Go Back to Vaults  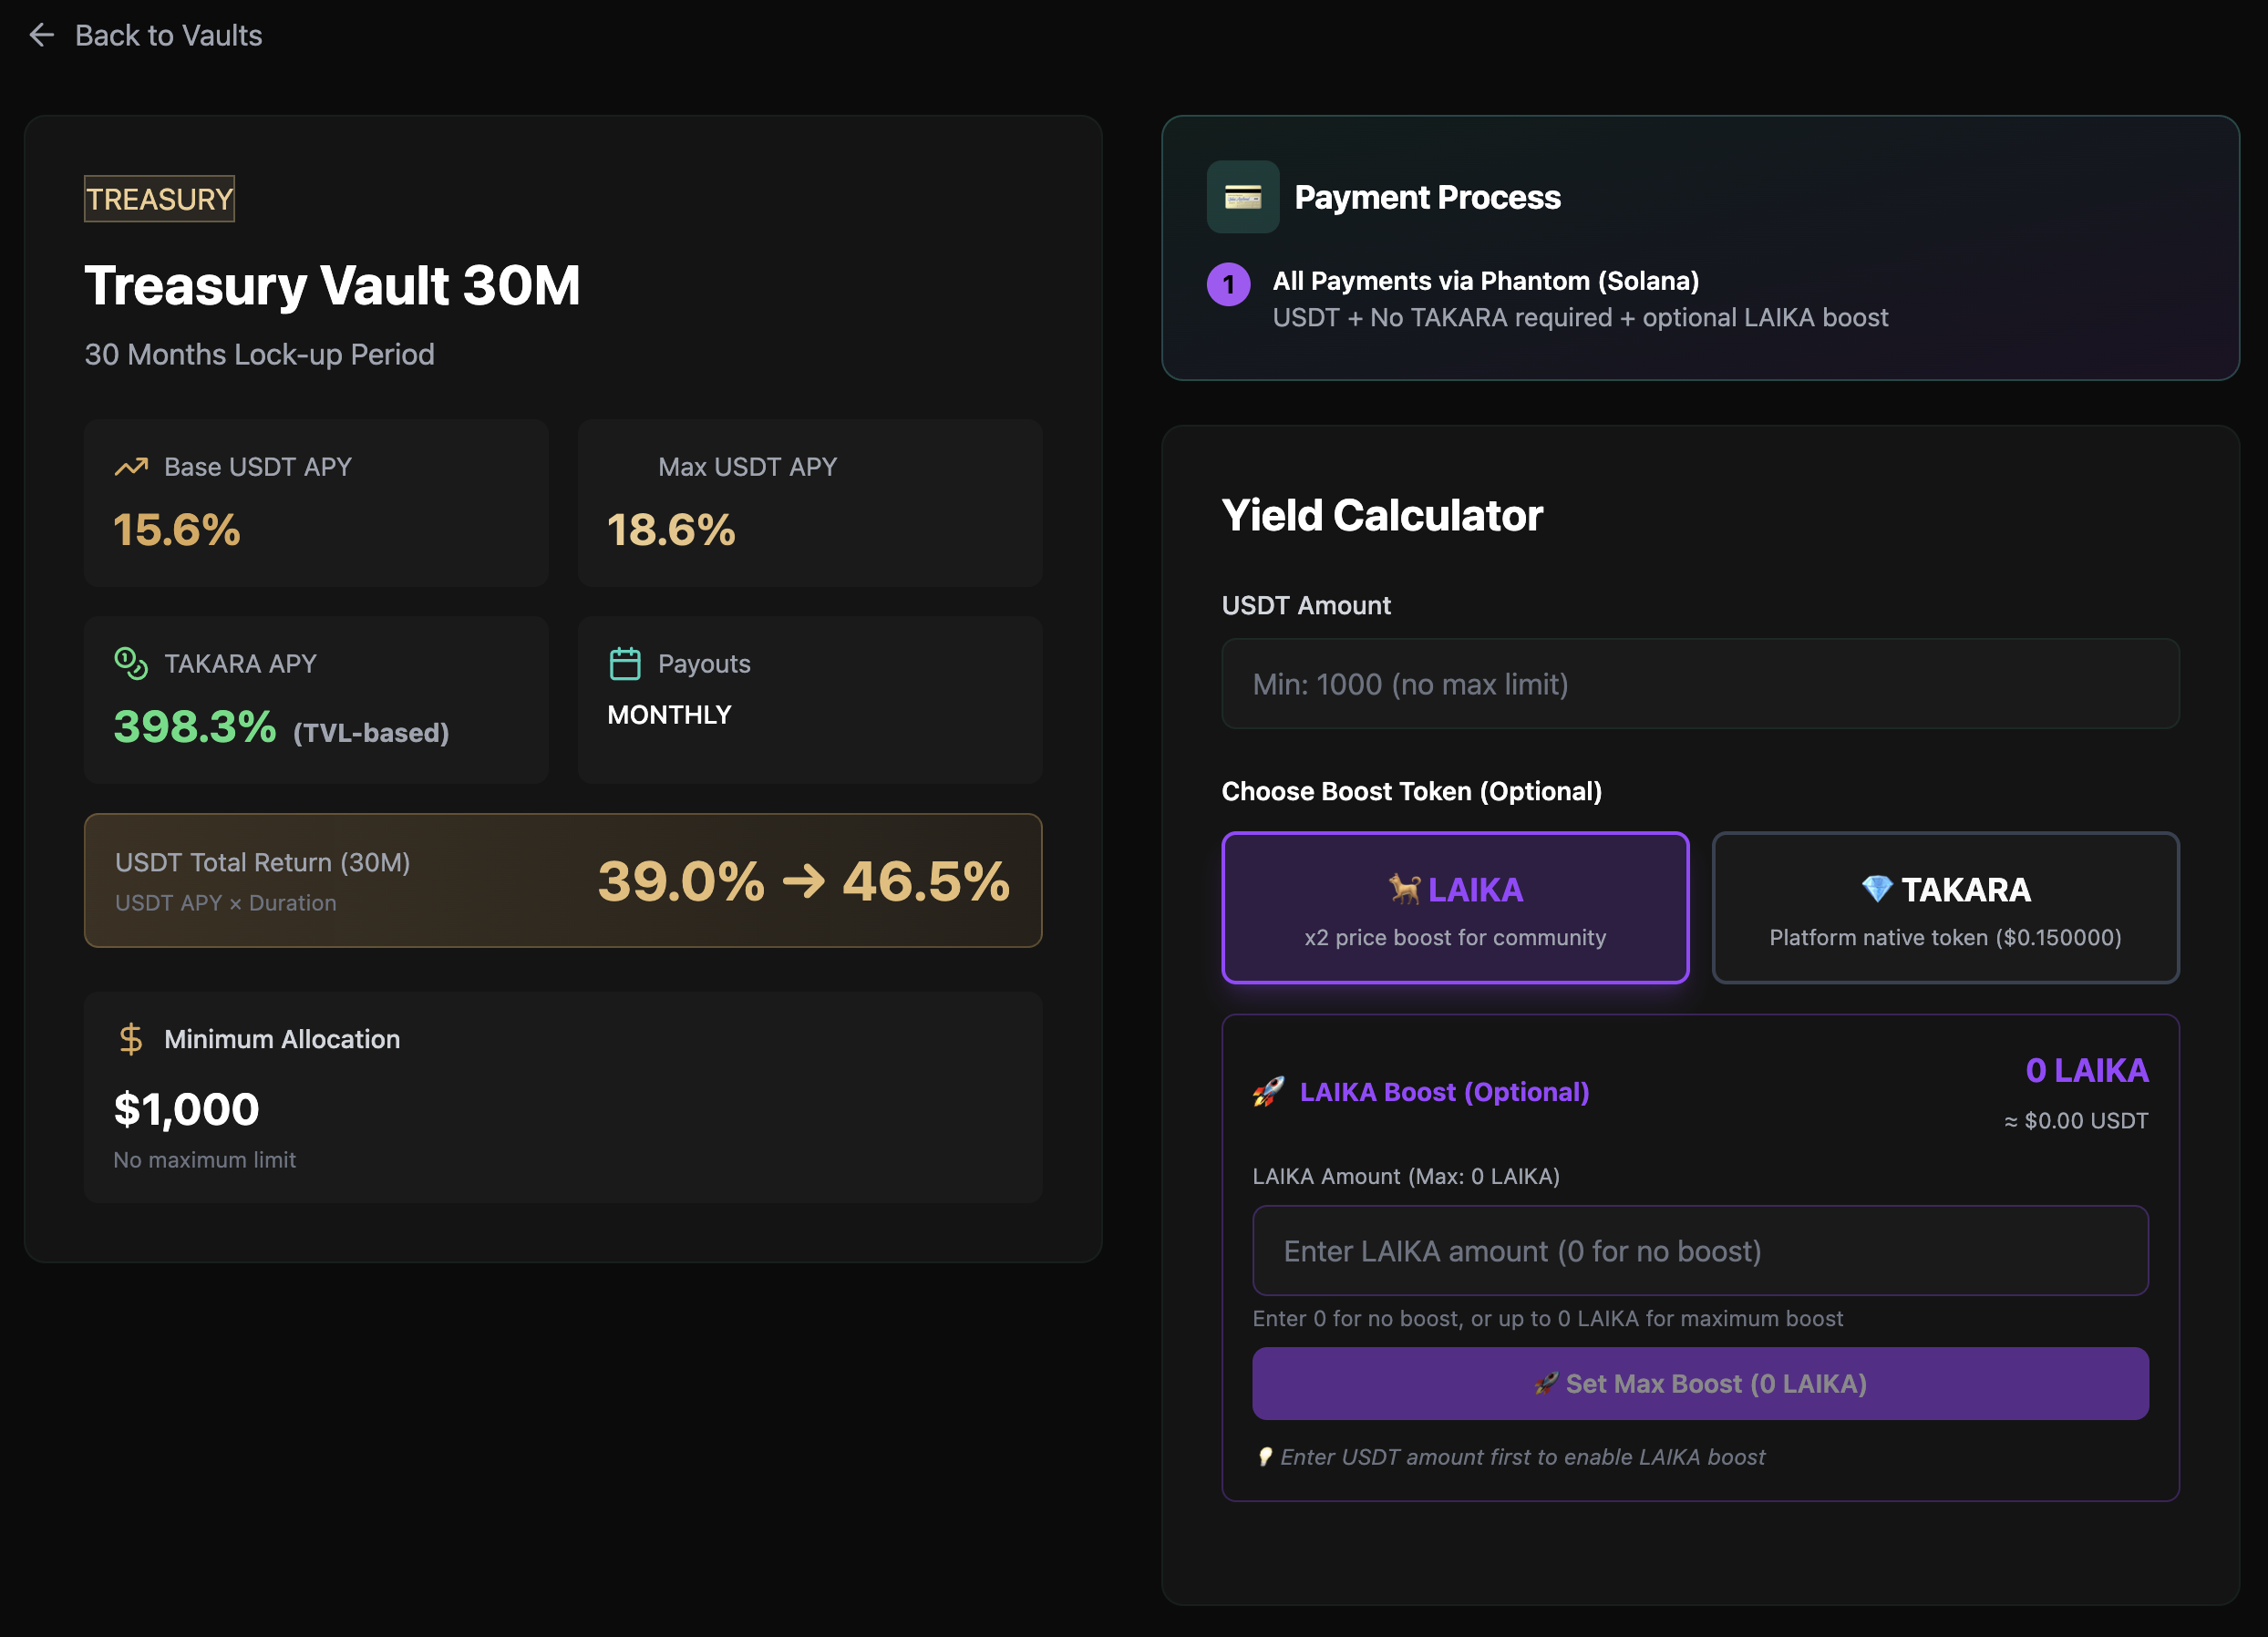pyautogui.click(x=168, y=36)
